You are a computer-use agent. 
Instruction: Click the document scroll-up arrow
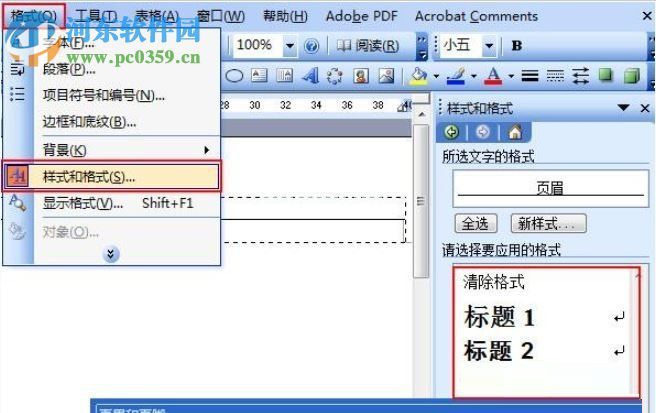tap(422, 114)
